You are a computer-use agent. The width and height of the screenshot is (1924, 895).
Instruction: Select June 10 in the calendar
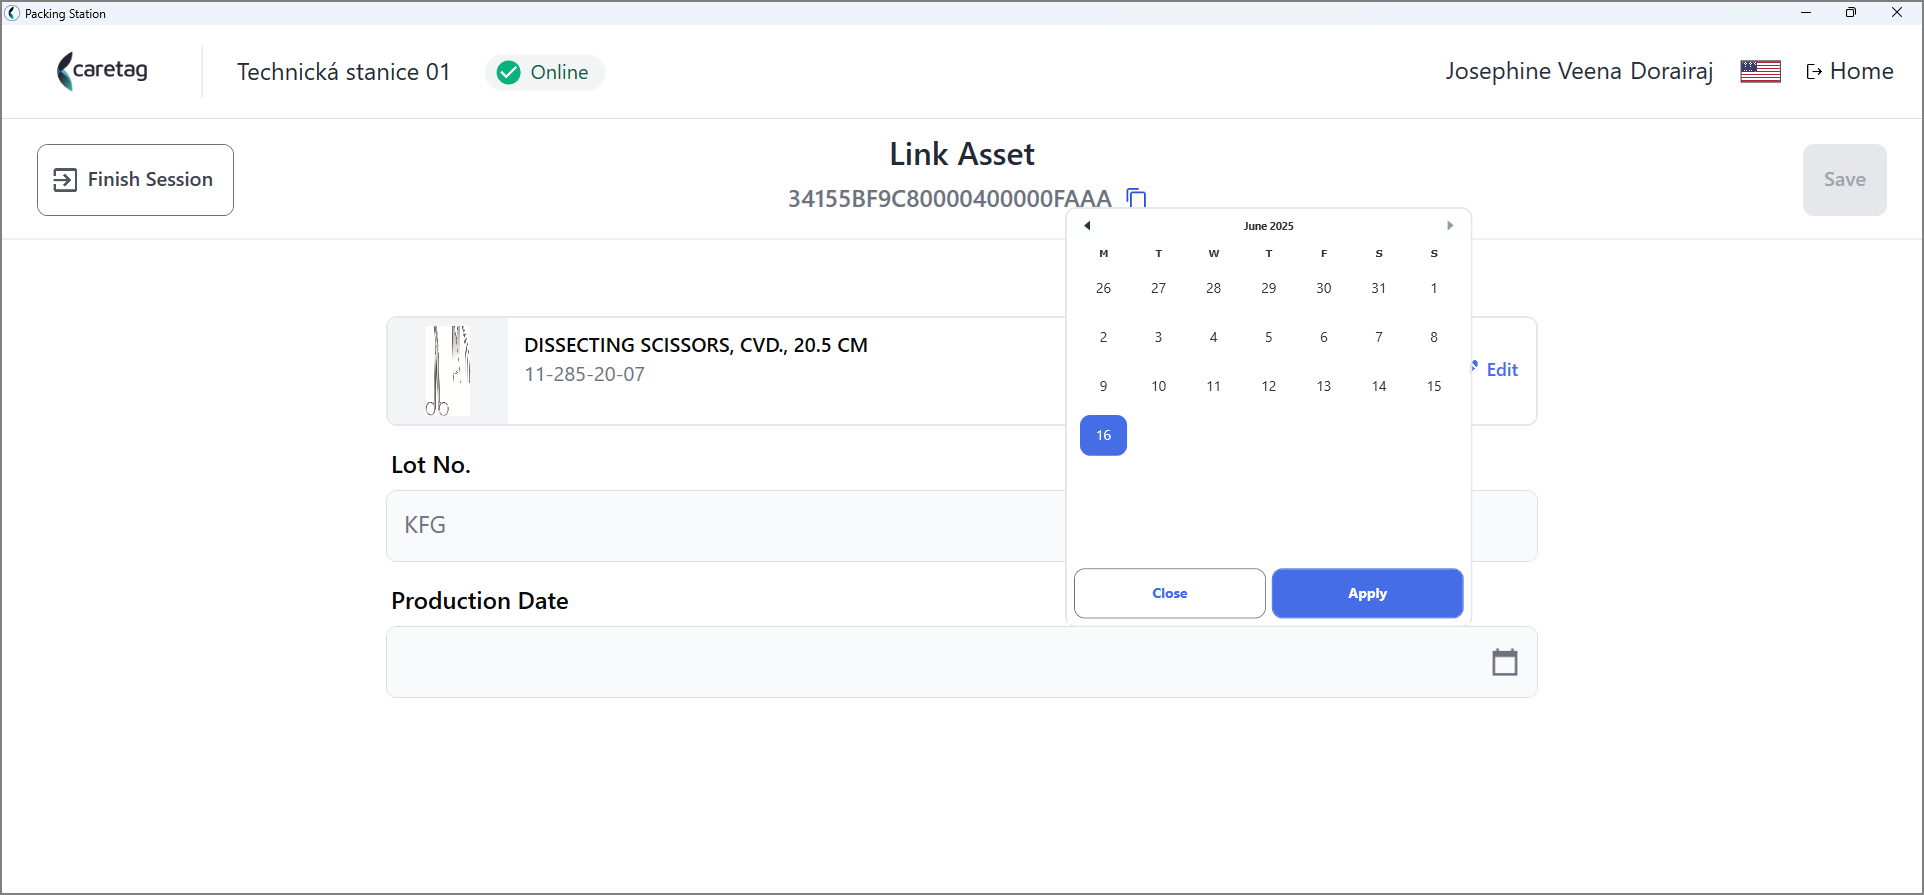pyautogui.click(x=1158, y=386)
